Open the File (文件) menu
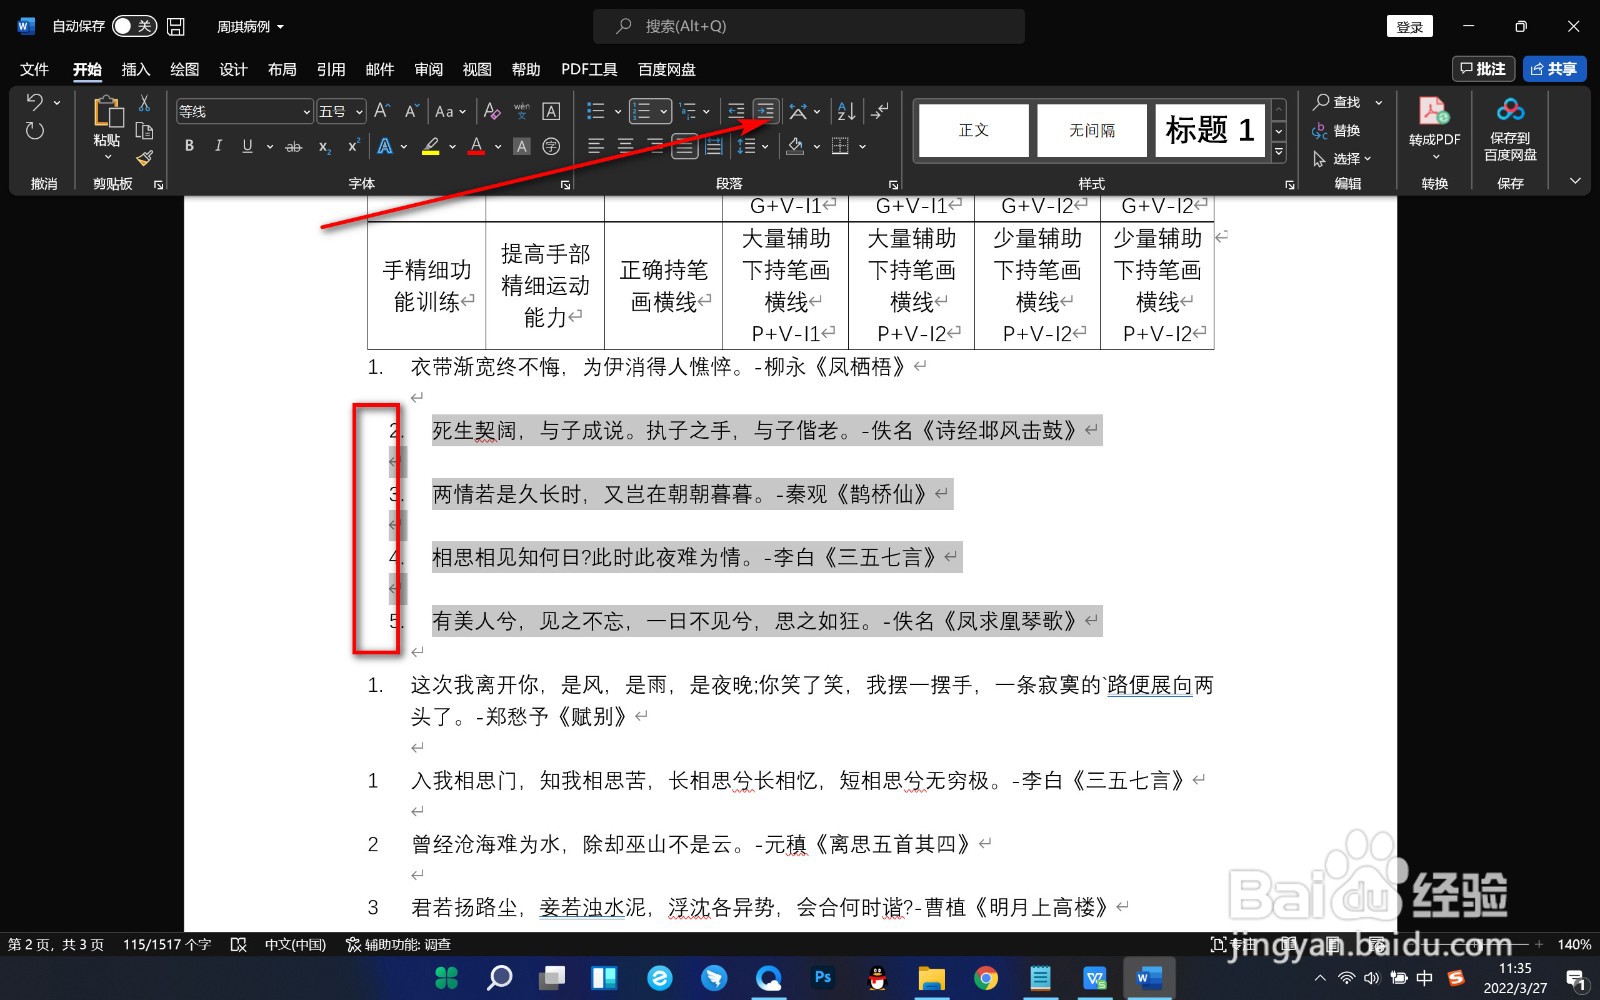1600x1000 pixels. click(x=34, y=69)
